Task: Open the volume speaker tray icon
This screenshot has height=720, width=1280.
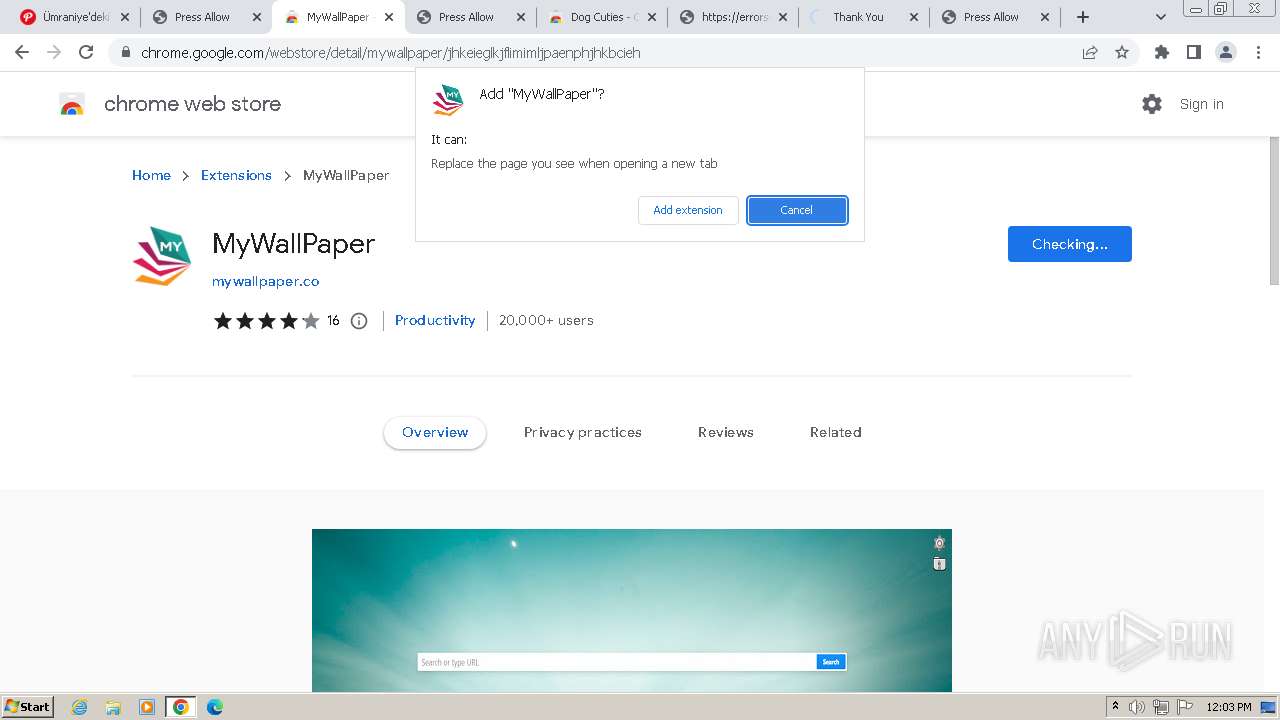Action: point(1137,707)
